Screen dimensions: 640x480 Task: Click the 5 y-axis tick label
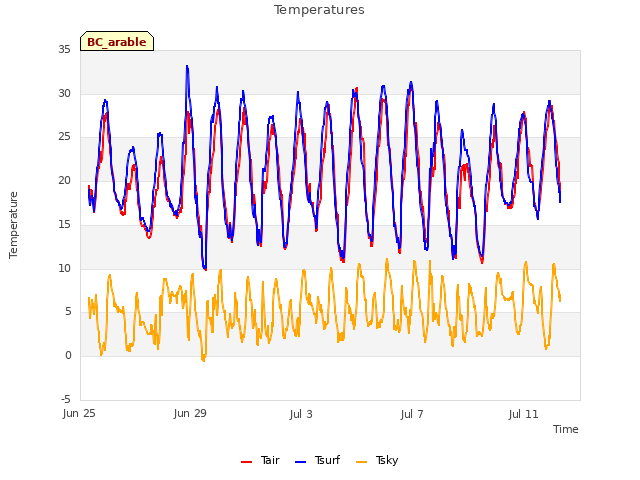68,312
